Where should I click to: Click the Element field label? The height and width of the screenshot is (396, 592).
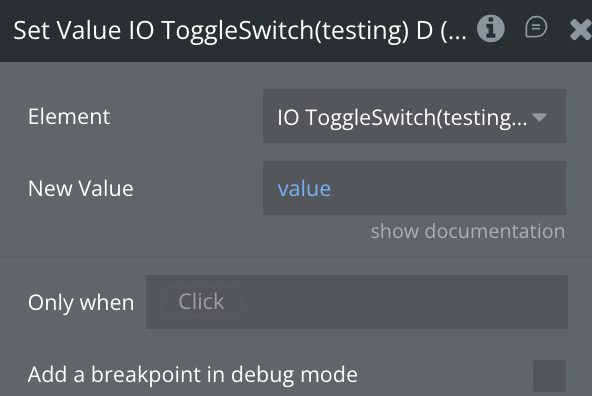[69, 116]
